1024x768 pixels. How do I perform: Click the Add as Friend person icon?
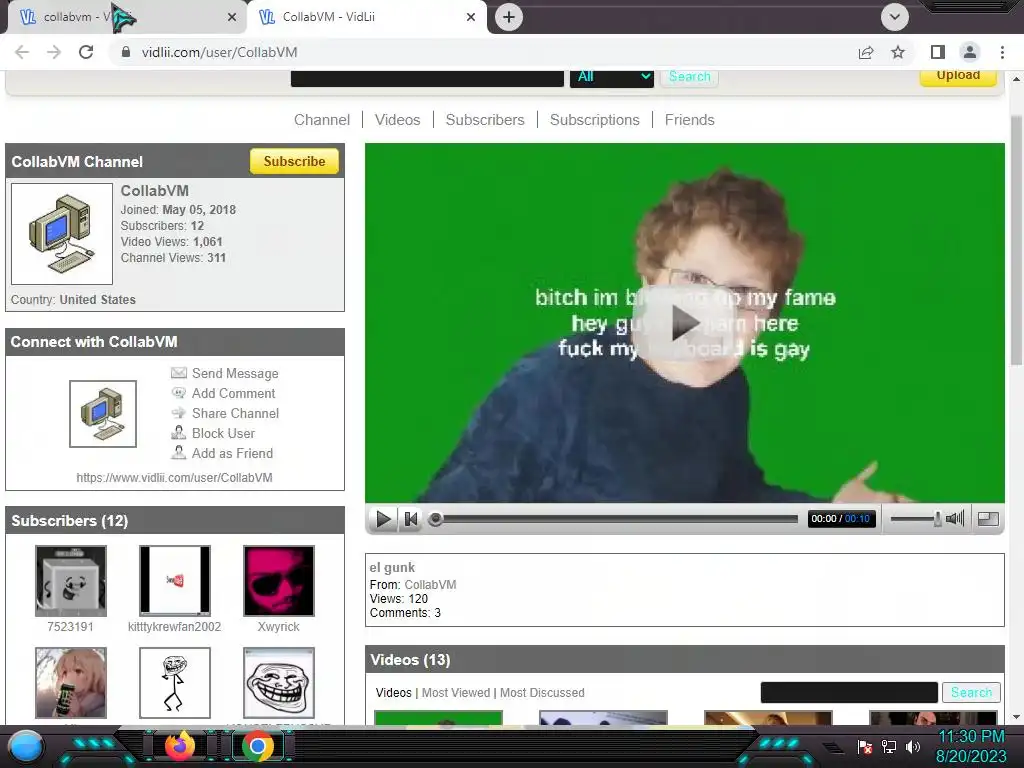(178, 453)
